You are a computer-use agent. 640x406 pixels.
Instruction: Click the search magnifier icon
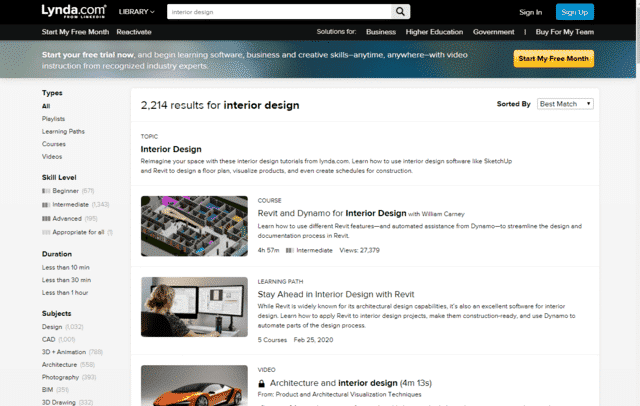(x=400, y=12)
